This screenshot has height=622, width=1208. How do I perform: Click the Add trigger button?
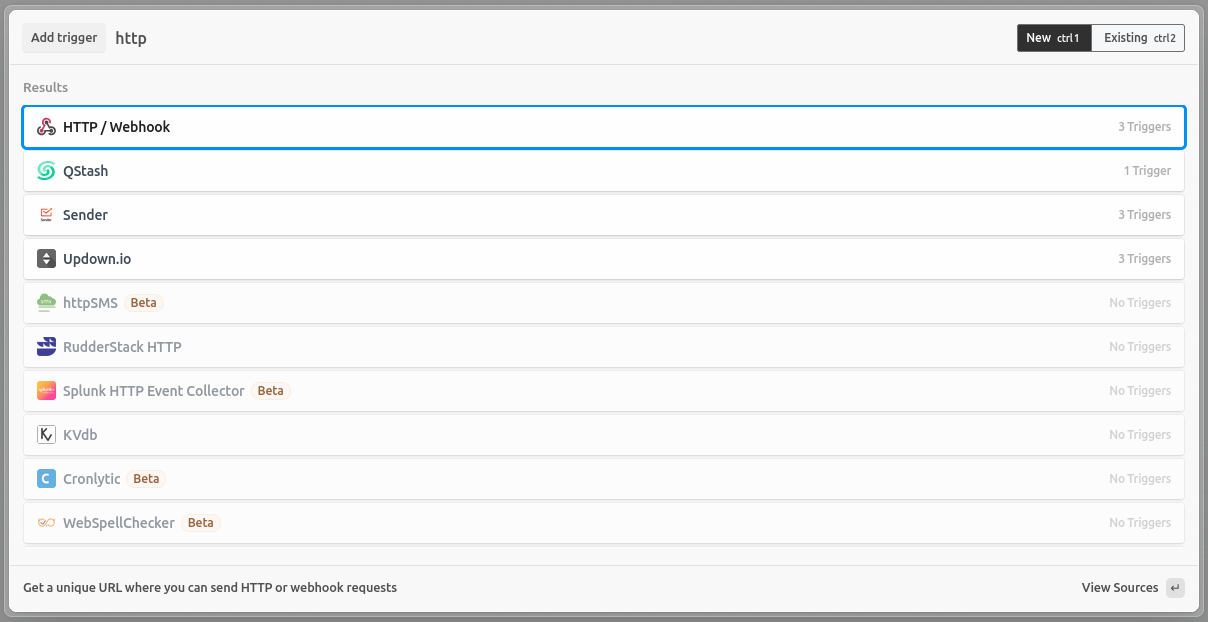(x=63, y=37)
